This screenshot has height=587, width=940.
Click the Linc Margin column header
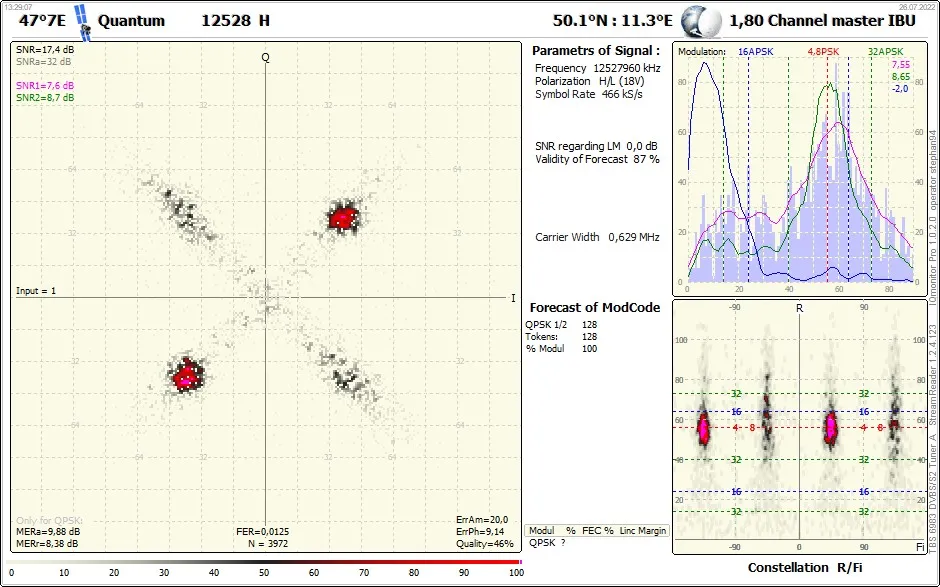coord(643,531)
